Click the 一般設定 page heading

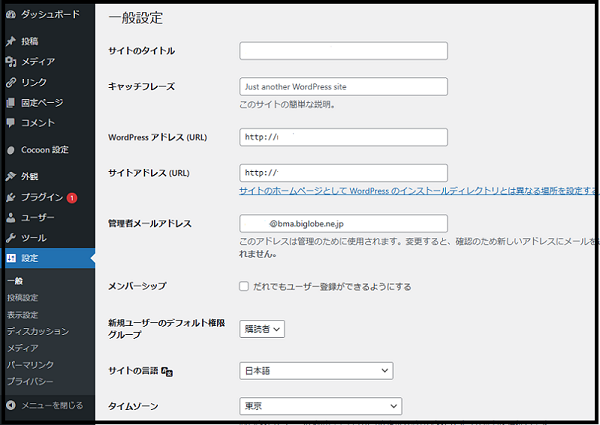(136, 18)
